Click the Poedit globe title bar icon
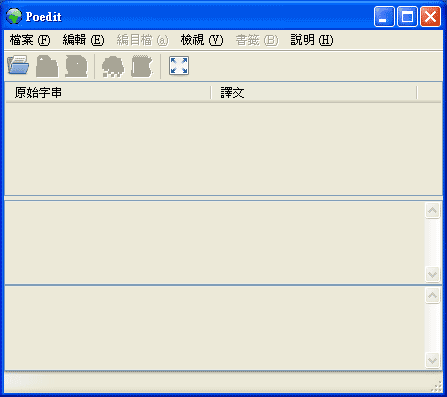Viewport: 447px width, 397px height. (x=14, y=16)
